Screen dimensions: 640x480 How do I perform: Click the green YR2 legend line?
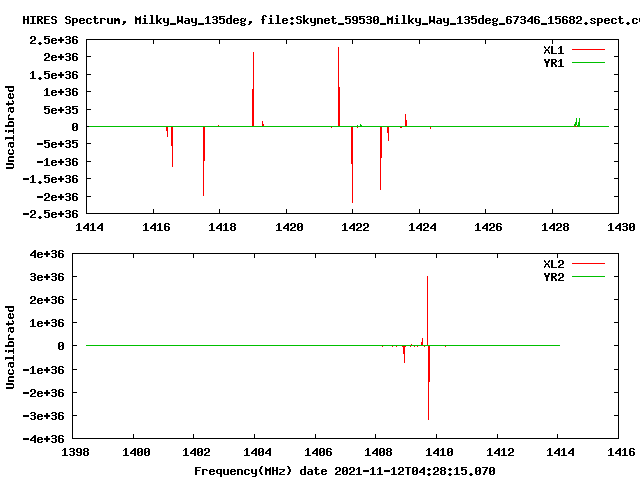point(588,277)
